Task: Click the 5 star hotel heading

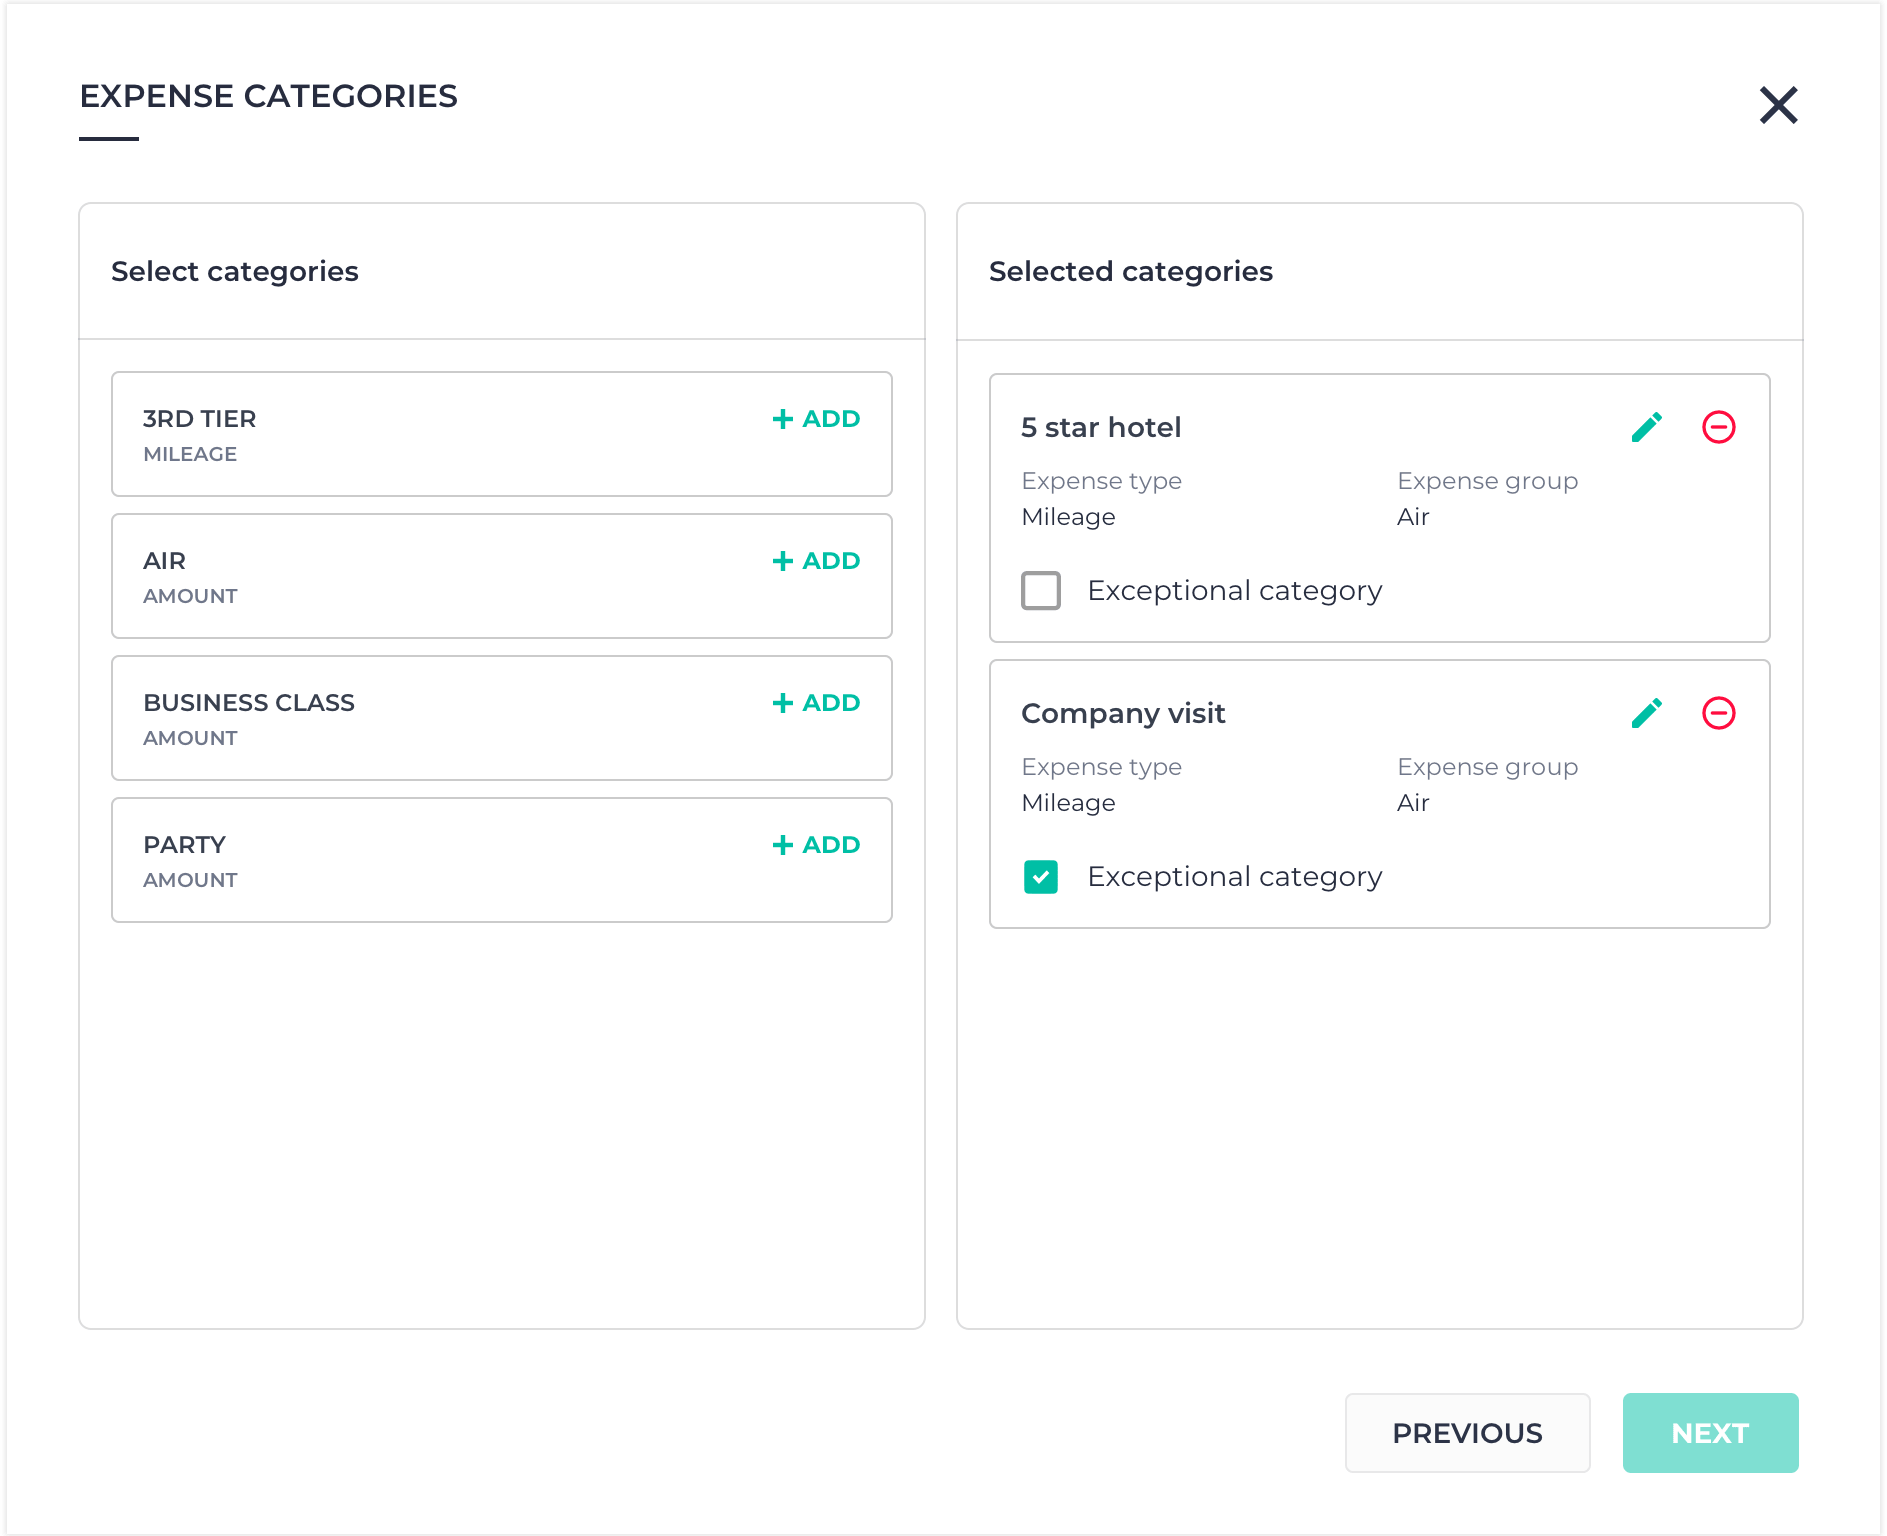Action: pyautogui.click(x=1101, y=427)
